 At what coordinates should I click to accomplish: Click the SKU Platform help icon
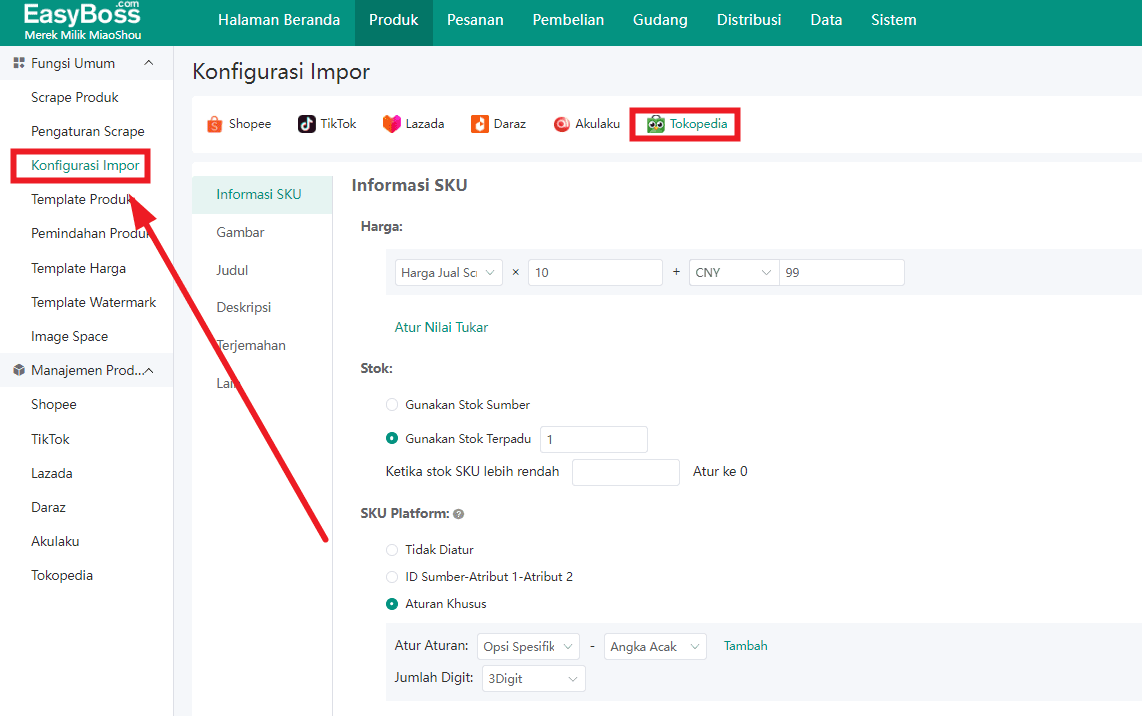pyautogui.click(x=459, y=514)
